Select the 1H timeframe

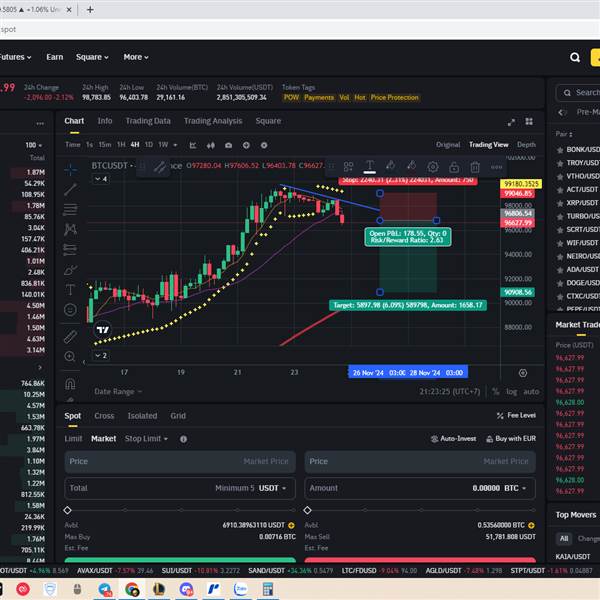pos(121,145)
